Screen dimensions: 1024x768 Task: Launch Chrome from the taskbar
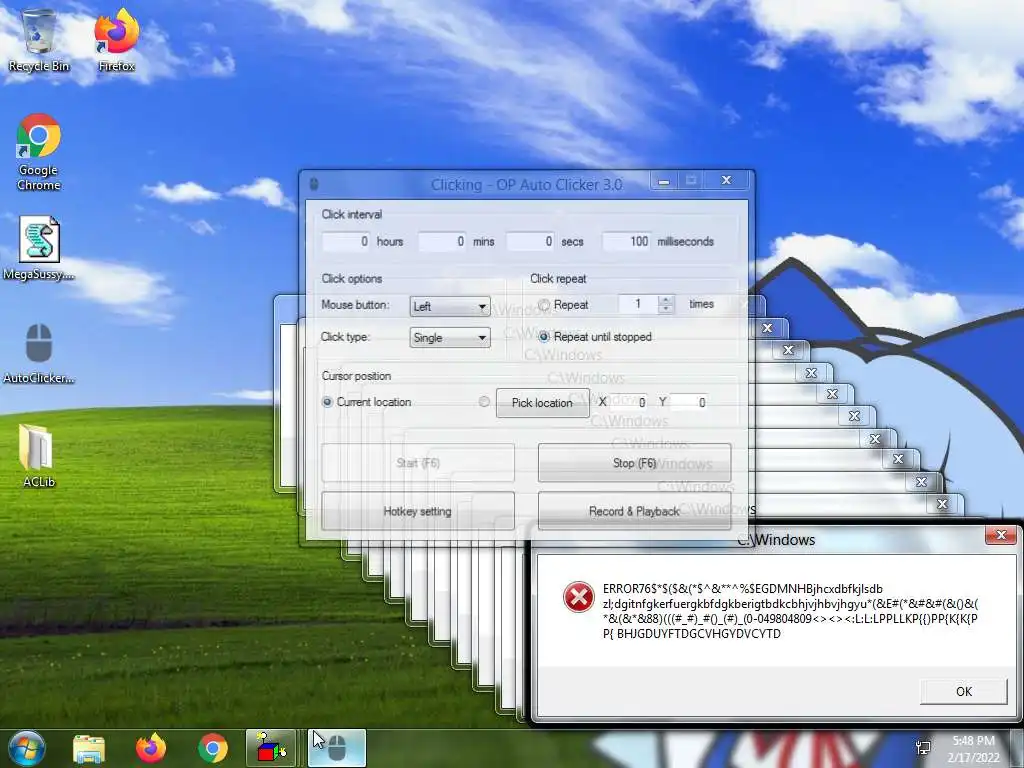point(213,748)
